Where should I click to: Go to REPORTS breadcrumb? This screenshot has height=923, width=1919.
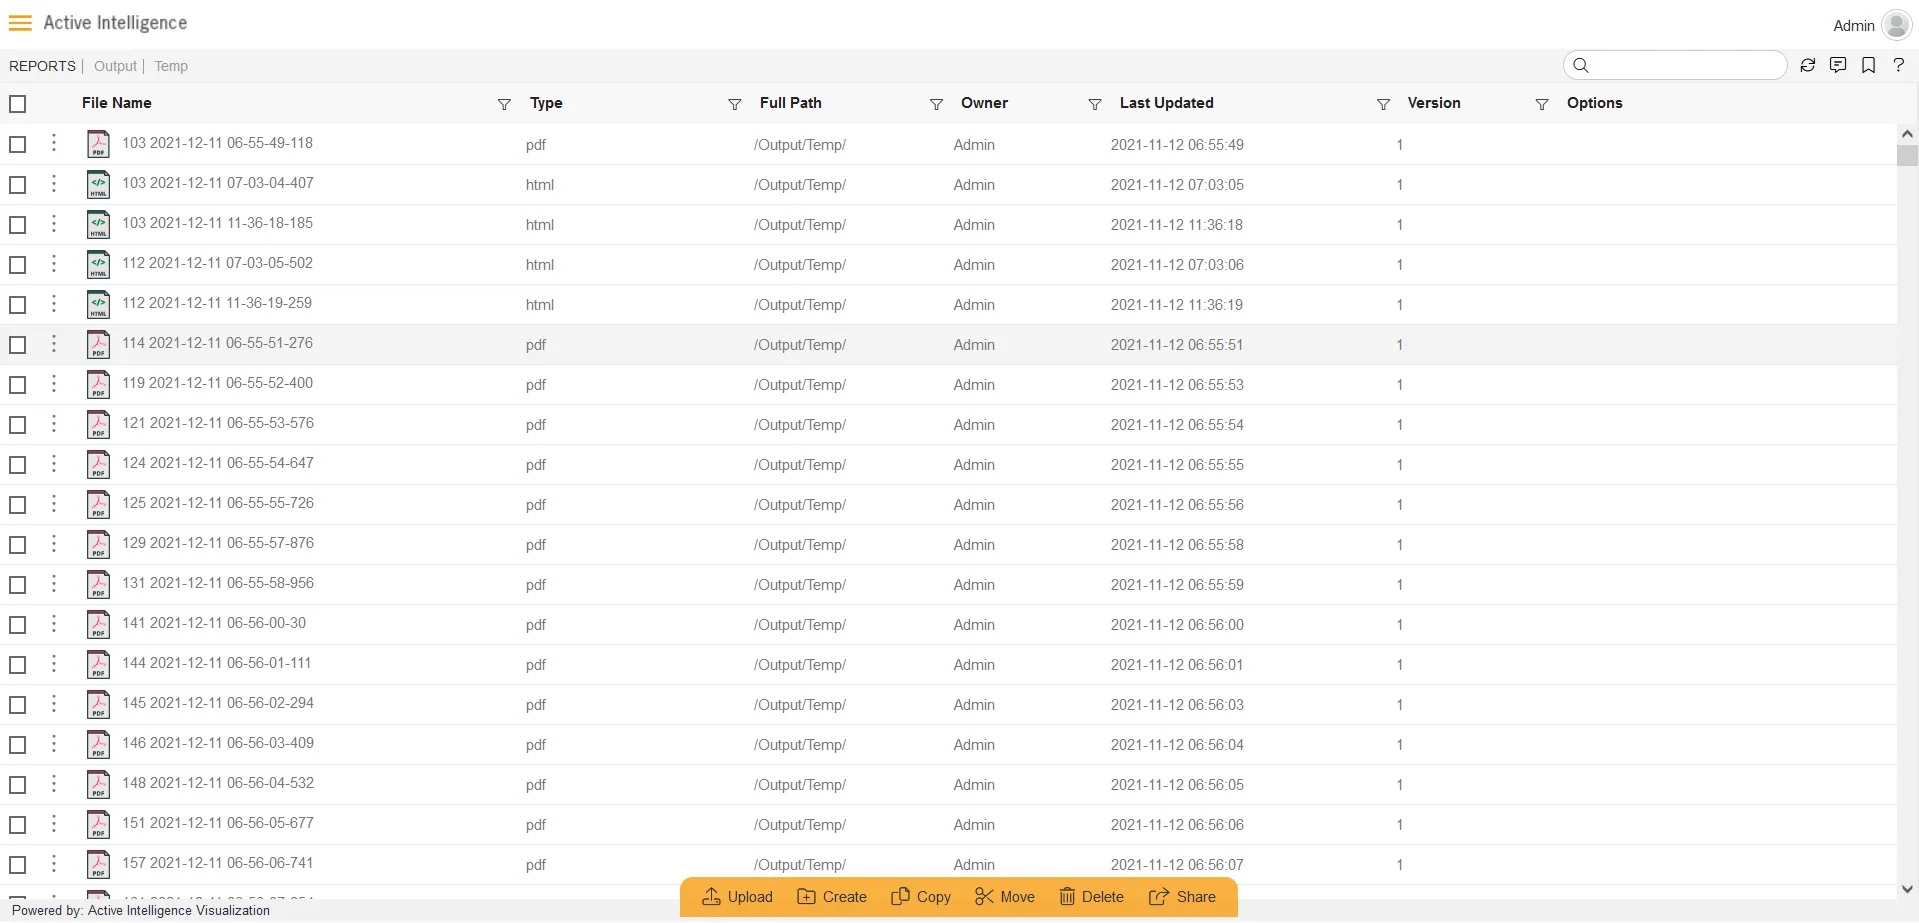pyautogui.click(x=42, y=66)
